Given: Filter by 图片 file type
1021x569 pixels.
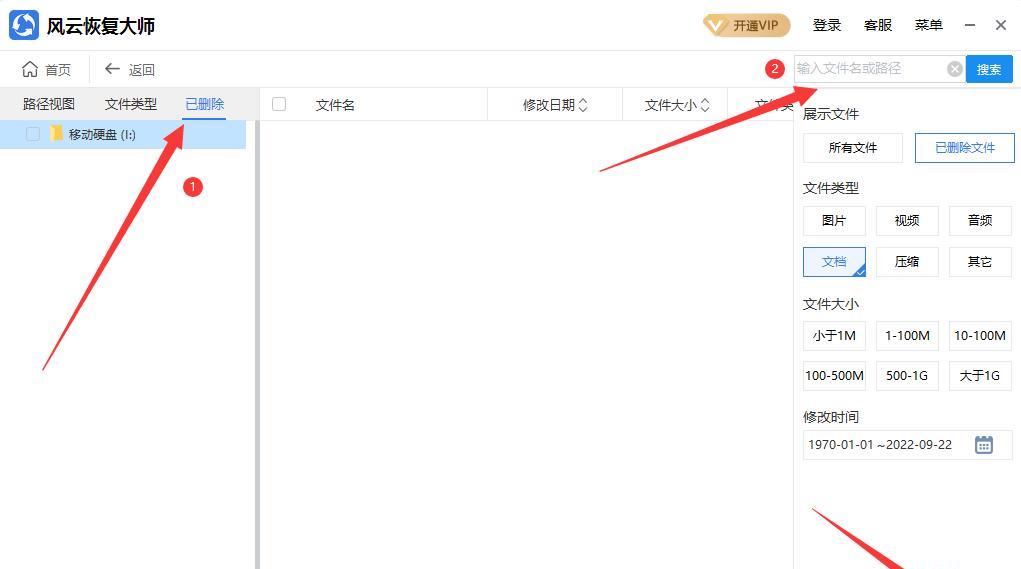Looking at the screenshot, I should pos(834,221).
